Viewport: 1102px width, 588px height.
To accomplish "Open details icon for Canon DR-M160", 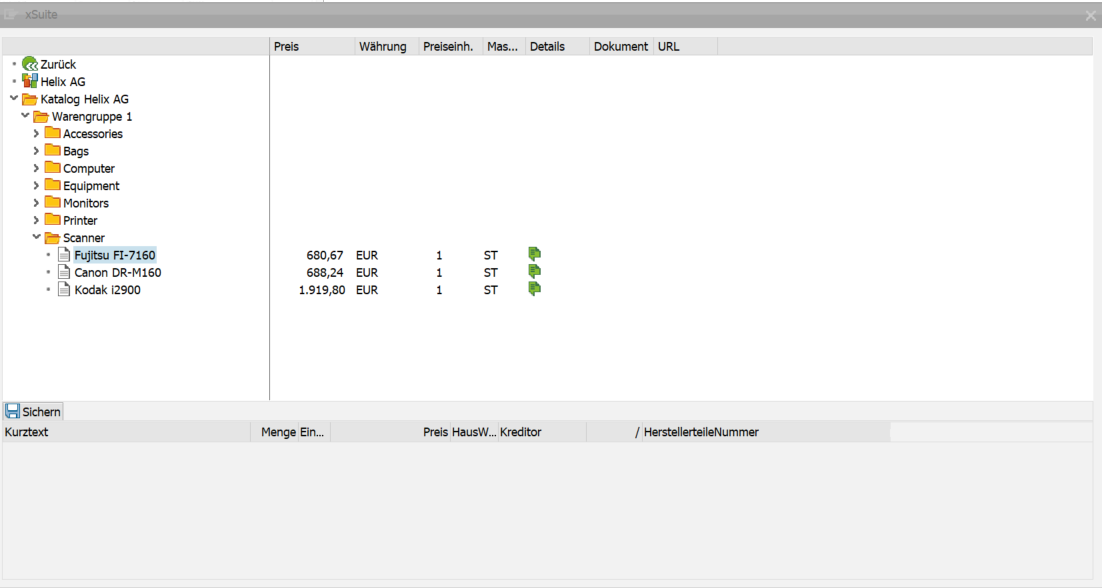I will (534, 272).
